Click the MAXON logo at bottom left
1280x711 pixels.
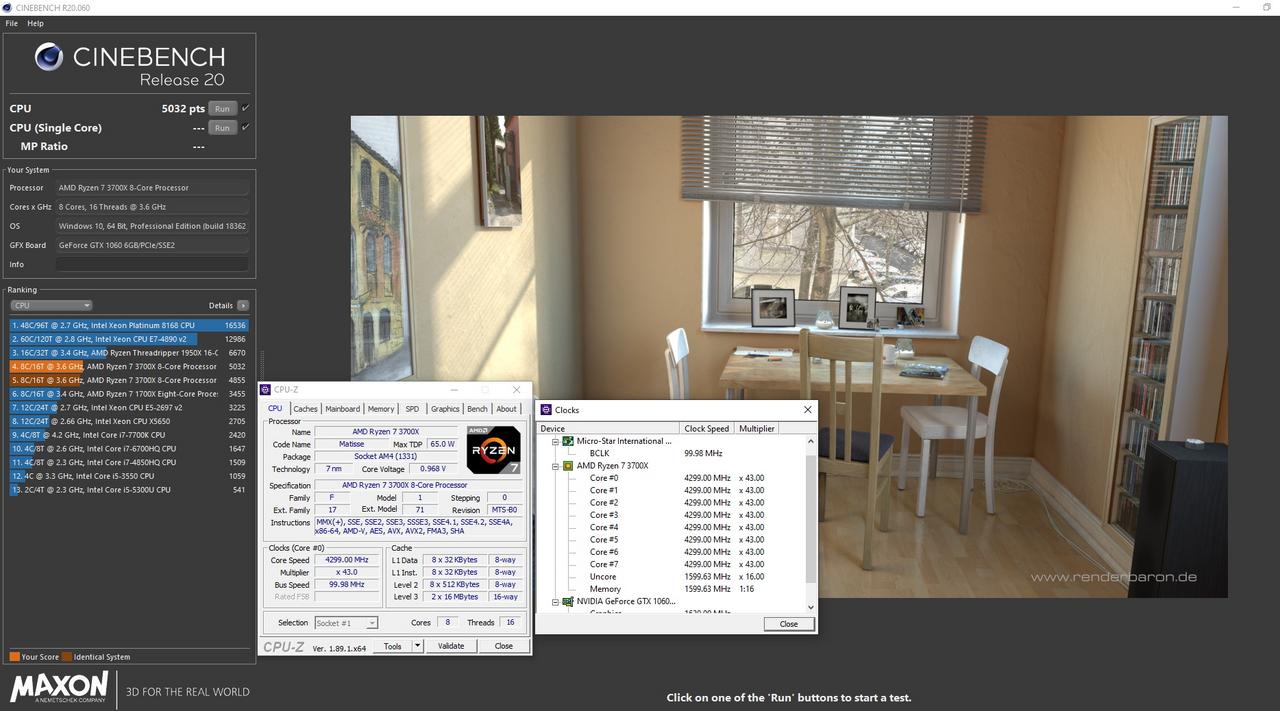(59, 688)
